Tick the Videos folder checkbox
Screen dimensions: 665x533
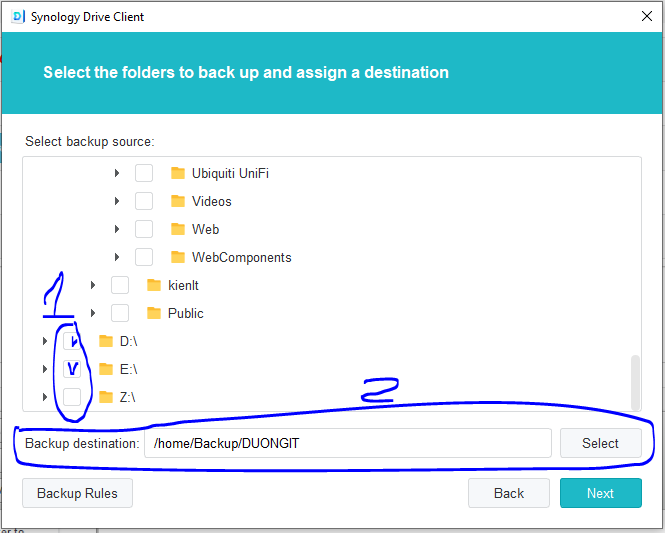(x=144, y=201)
